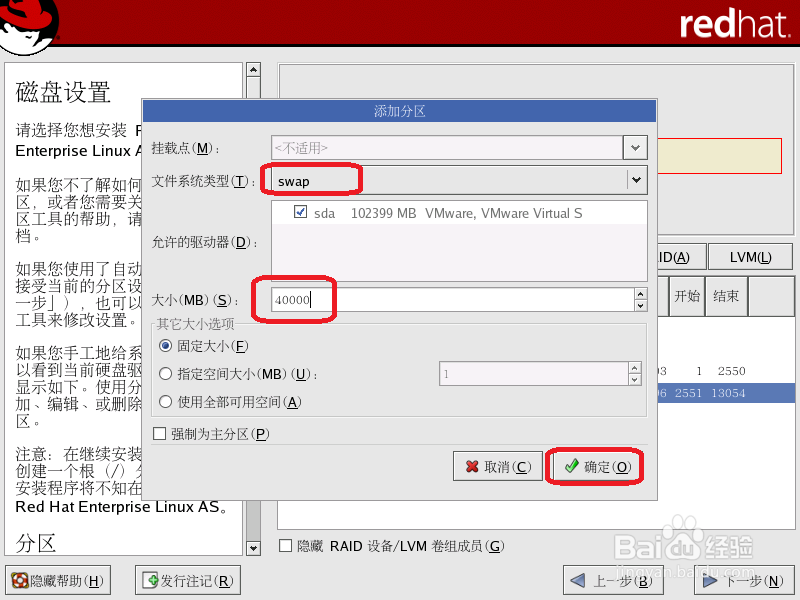This screenshot has width=800, height=600.
Task: Open Release Notes (发行注记) button
Action: 188,581
